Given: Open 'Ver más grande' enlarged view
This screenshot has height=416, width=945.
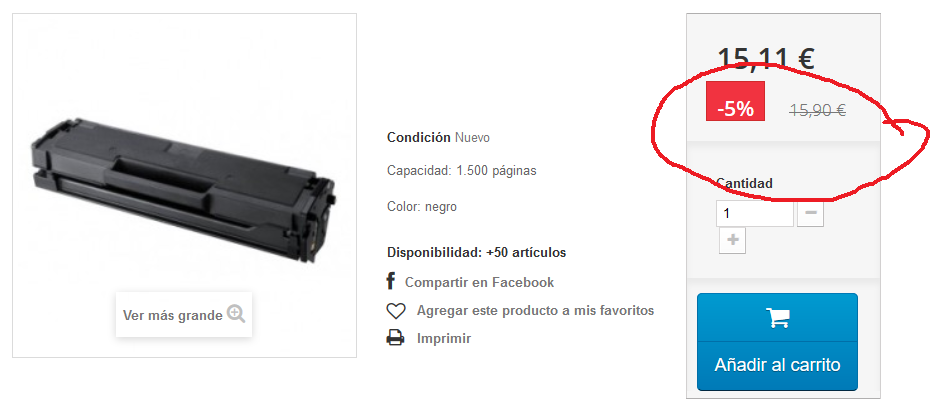Looking at the screenshot, I should click(184, 315).
